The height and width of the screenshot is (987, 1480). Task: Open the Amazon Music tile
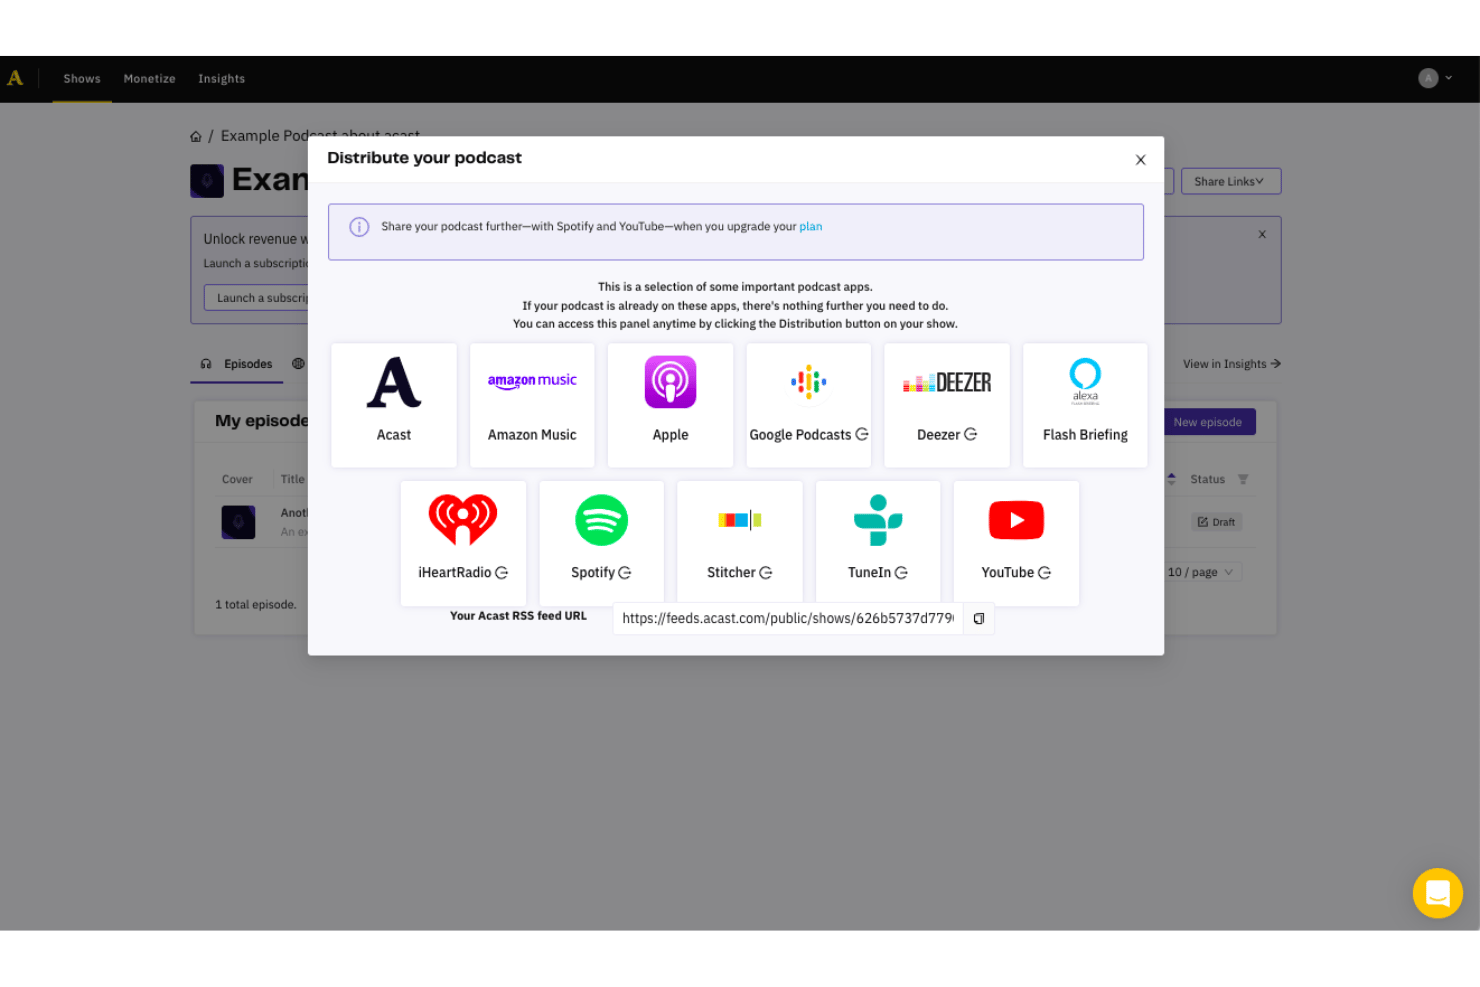click(x=532, y=405)
